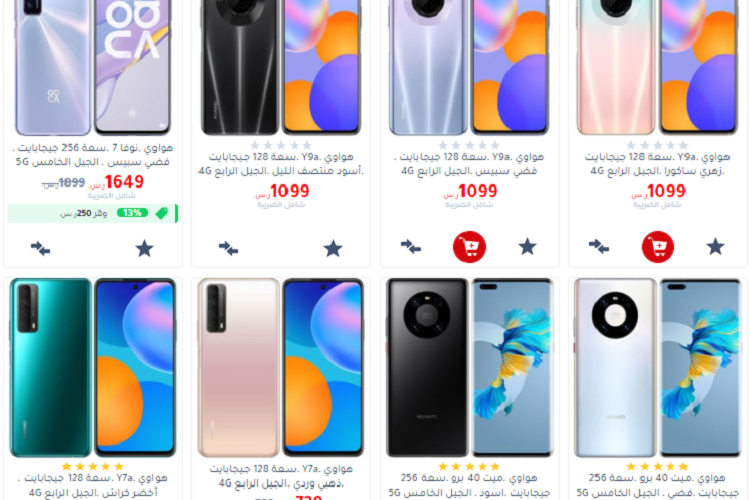
Task: Favorite the space silver Huawei Y9a
Action: [x=527, y=247]
